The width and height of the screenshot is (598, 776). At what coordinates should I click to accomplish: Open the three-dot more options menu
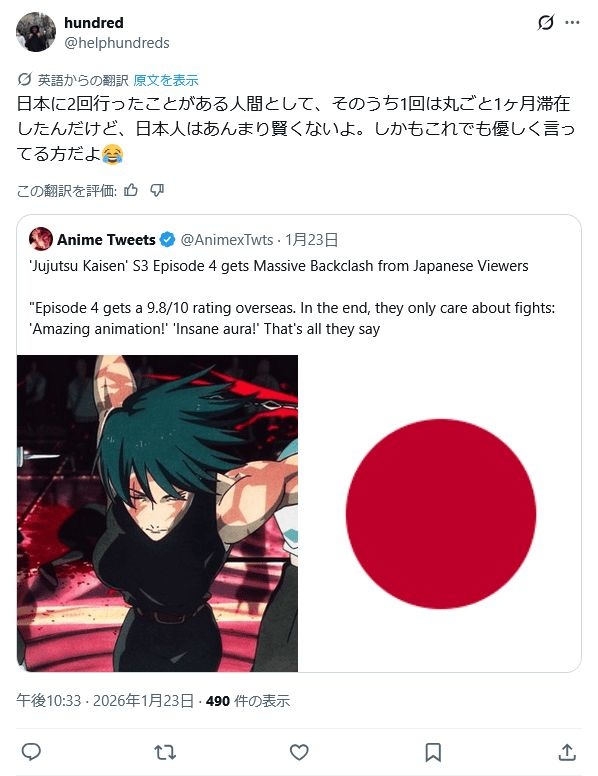coord(572,23)
